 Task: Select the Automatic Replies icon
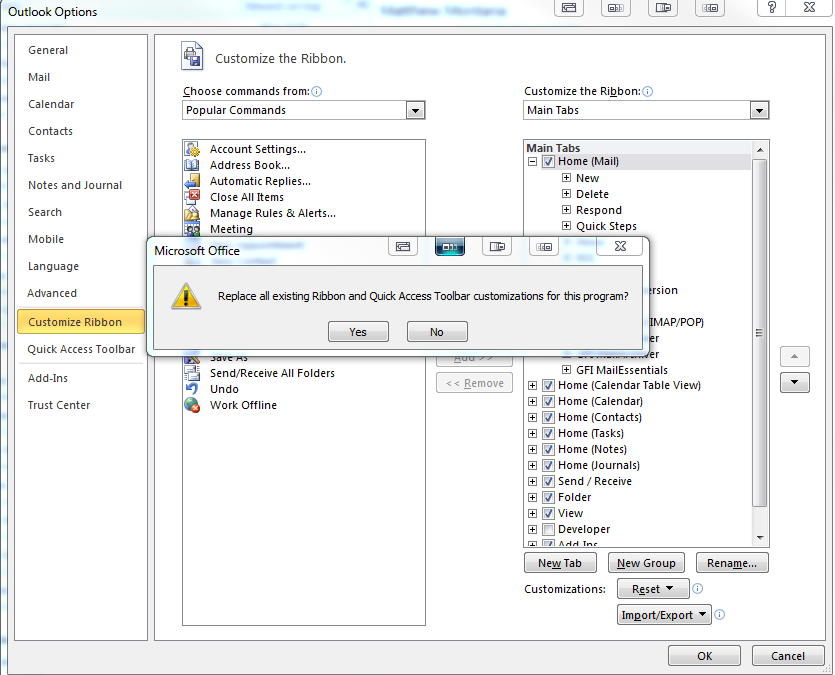pyautogui.click(x=193, y=181)
